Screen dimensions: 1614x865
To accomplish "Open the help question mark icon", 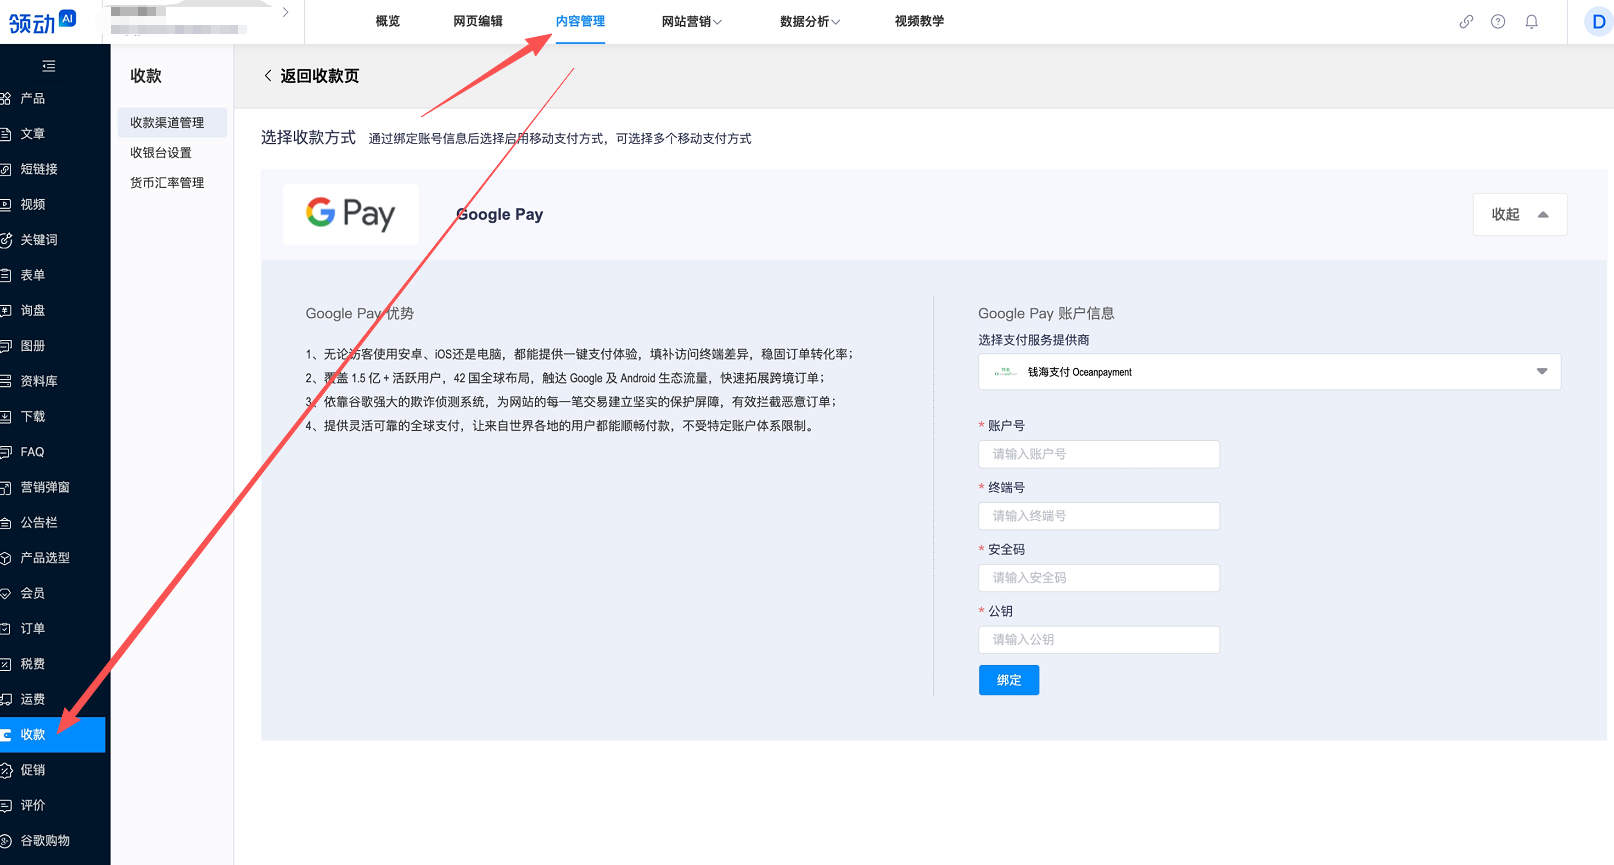I will pos(1498,21).
